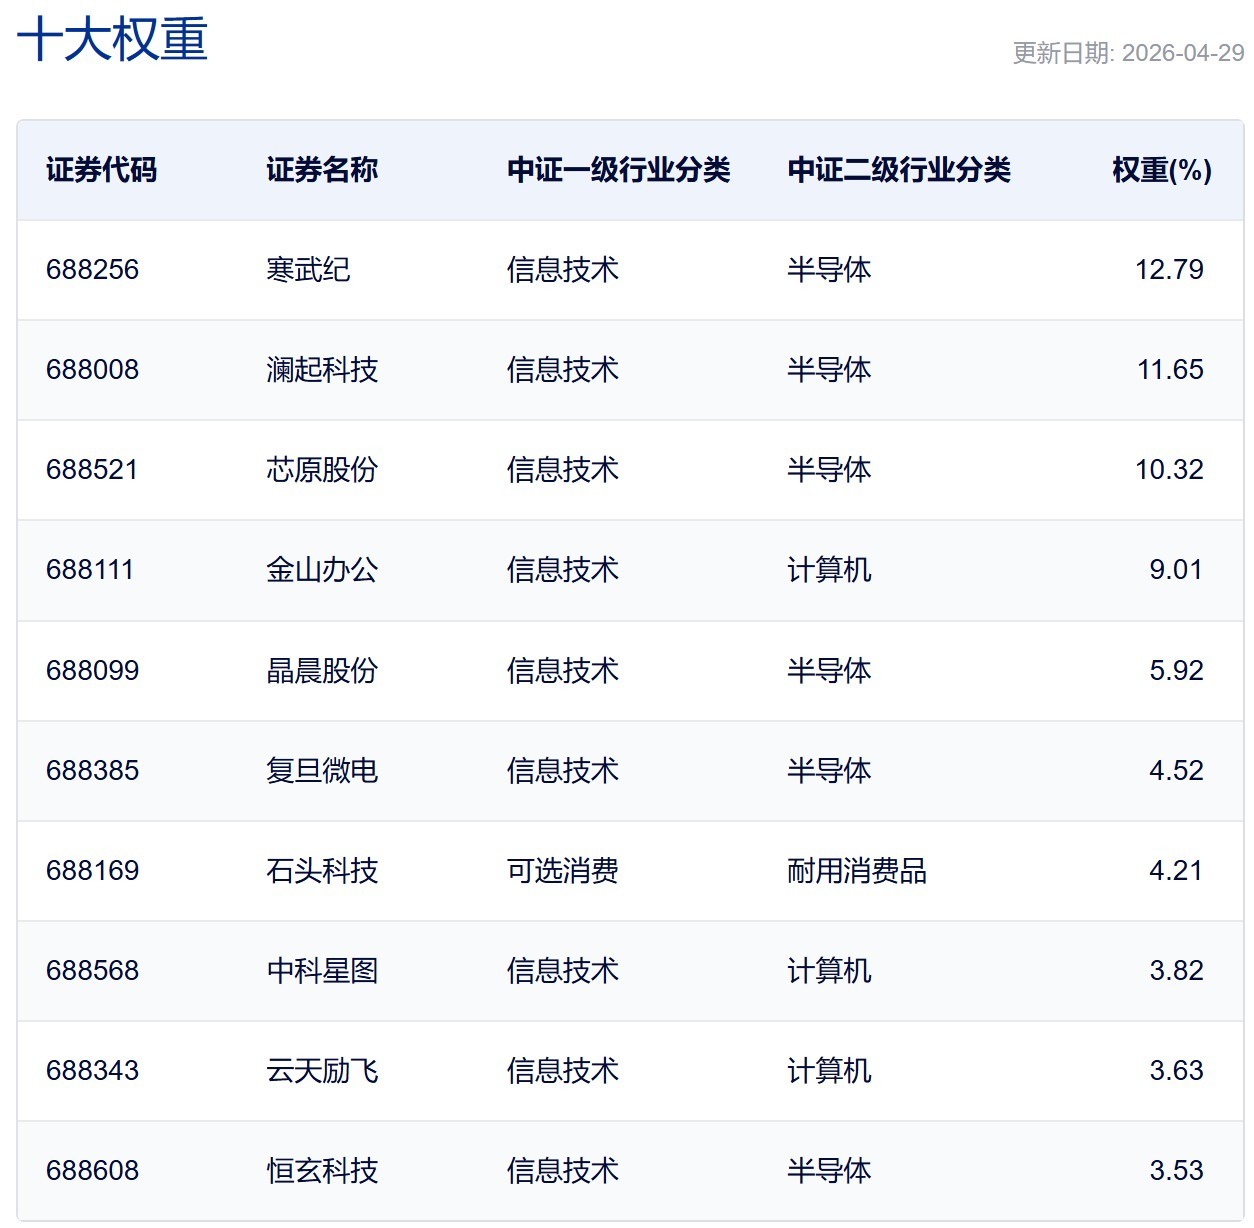Click the stock name 金山办公

(322, 570)
